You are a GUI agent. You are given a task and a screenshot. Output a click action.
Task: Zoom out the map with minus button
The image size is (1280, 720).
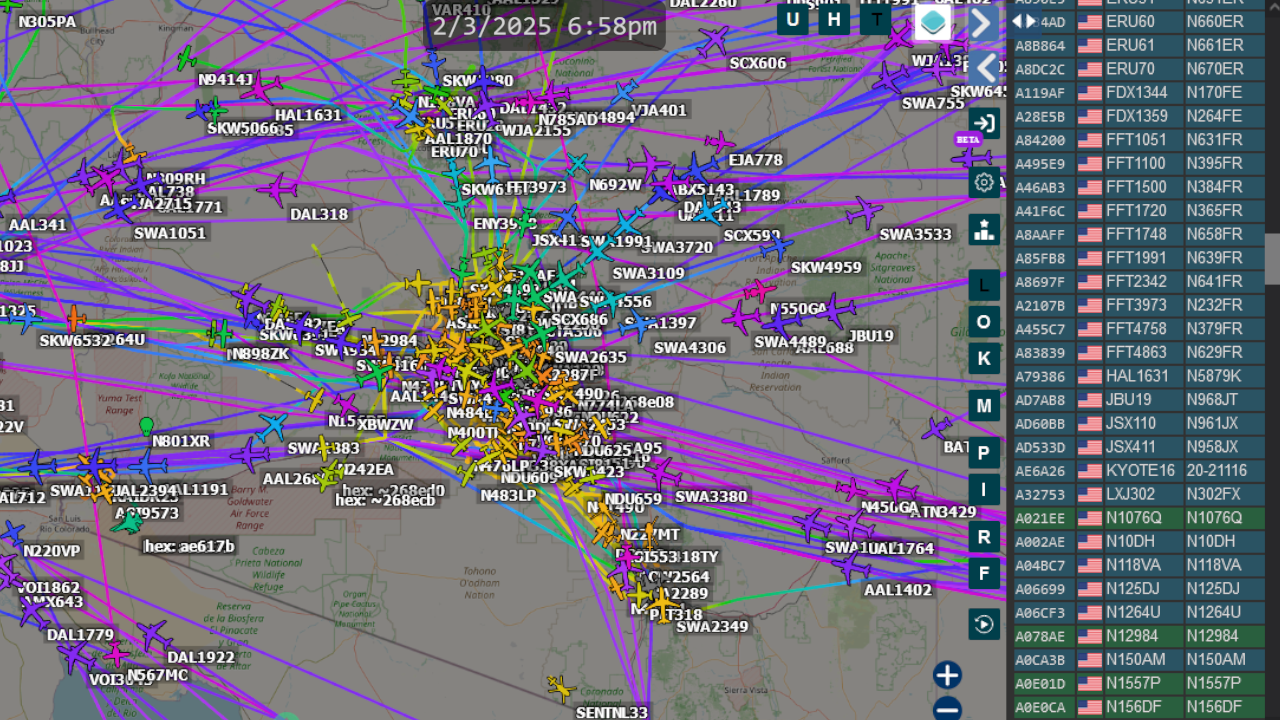(x=947, y=709)
